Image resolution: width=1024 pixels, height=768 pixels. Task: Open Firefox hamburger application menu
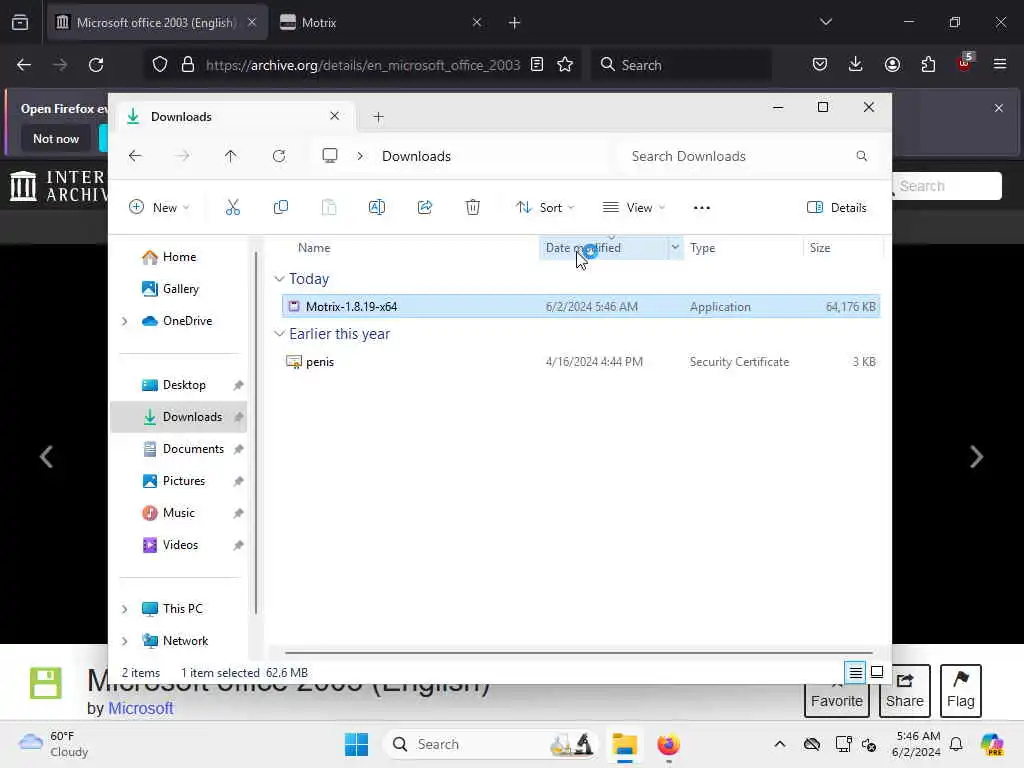click(1000, 65)
